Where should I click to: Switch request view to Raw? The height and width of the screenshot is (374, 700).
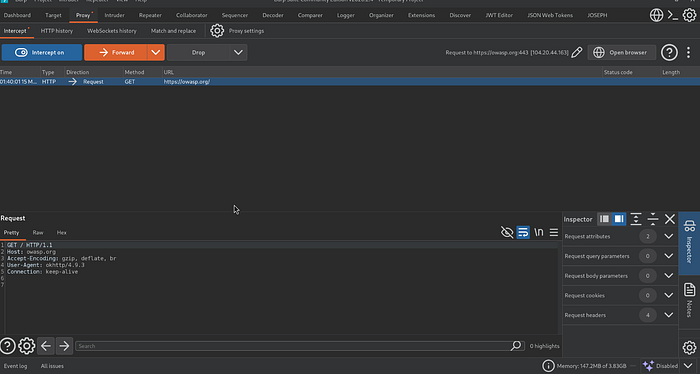38,233
